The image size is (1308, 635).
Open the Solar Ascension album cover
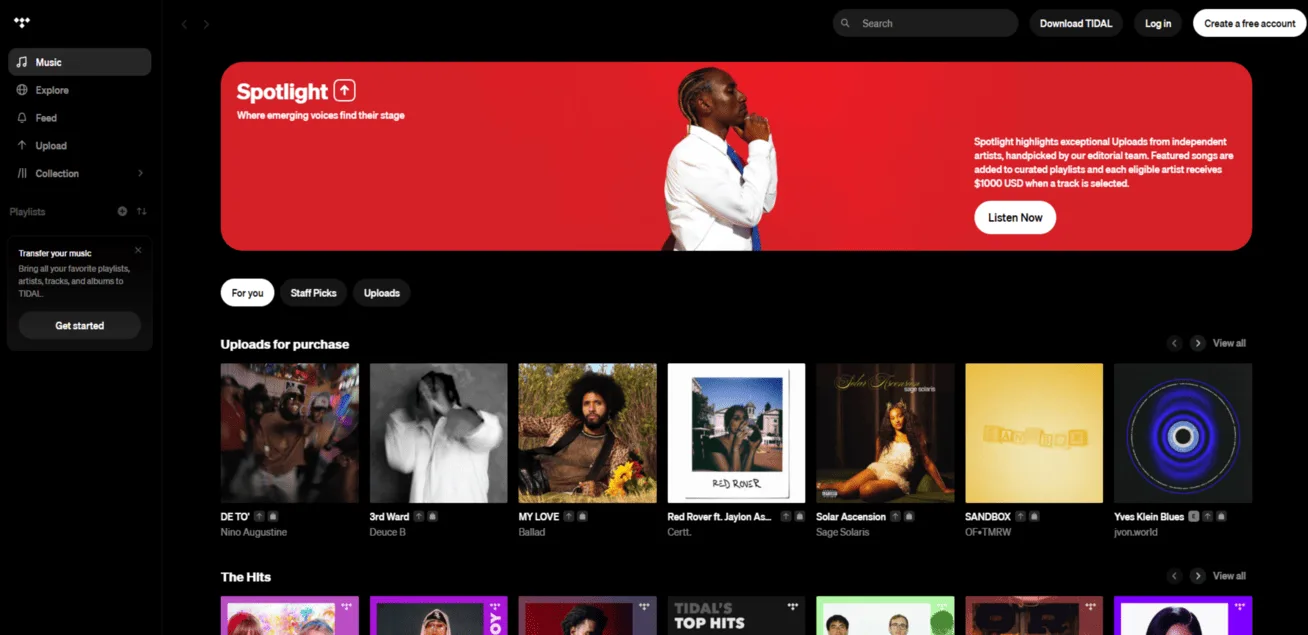(885, 433)
